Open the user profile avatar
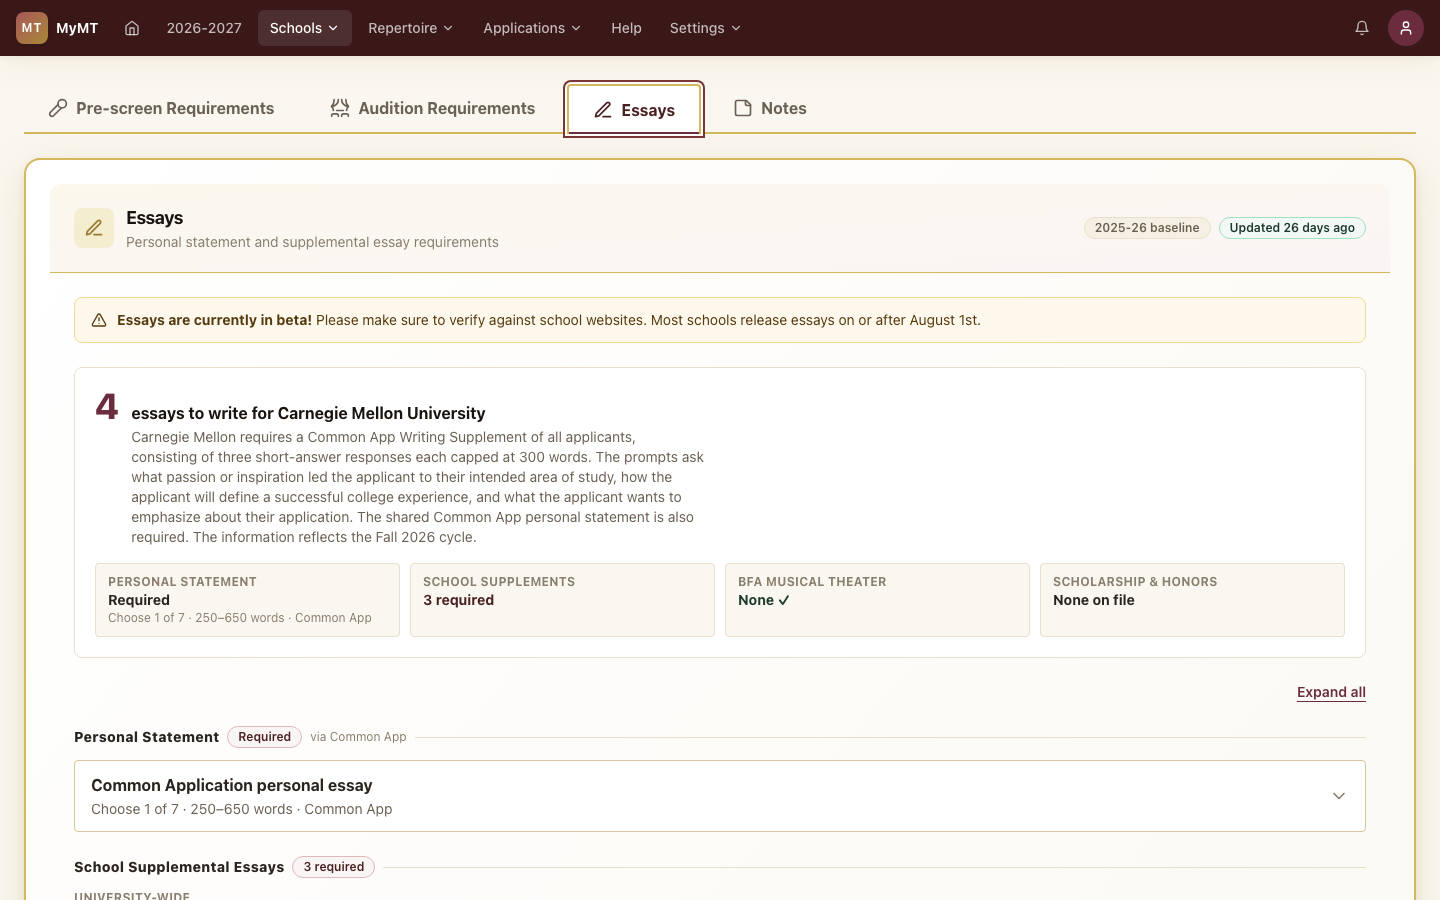Screen dimensions: 1440x900 tap(1406, 28)
